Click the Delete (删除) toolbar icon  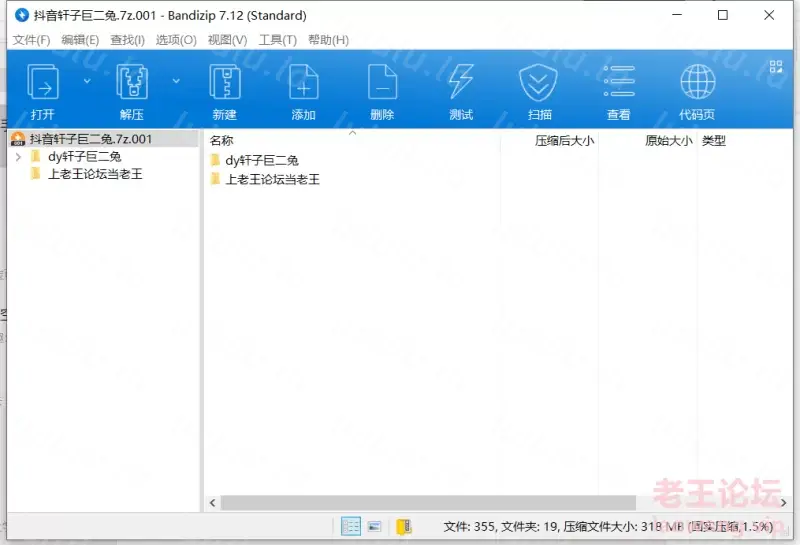click(383, 82)
